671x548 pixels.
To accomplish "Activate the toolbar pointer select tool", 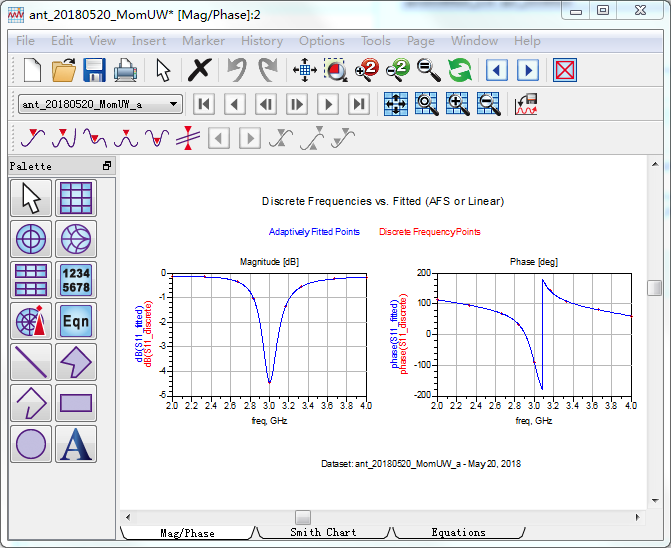I will (x=163, y=70).
